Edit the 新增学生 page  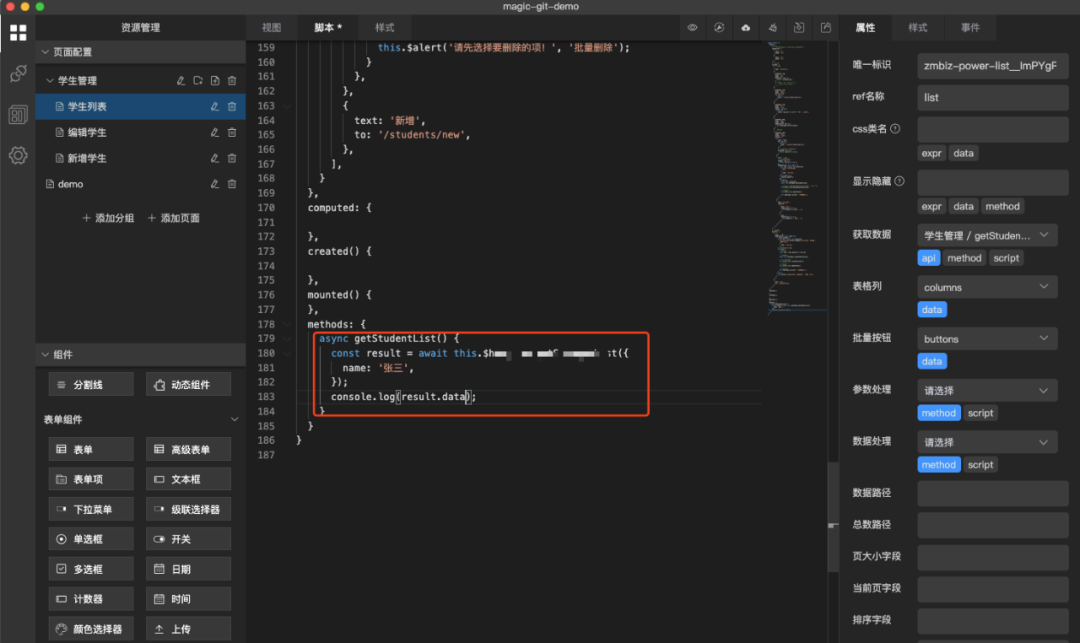click(214, 158)
